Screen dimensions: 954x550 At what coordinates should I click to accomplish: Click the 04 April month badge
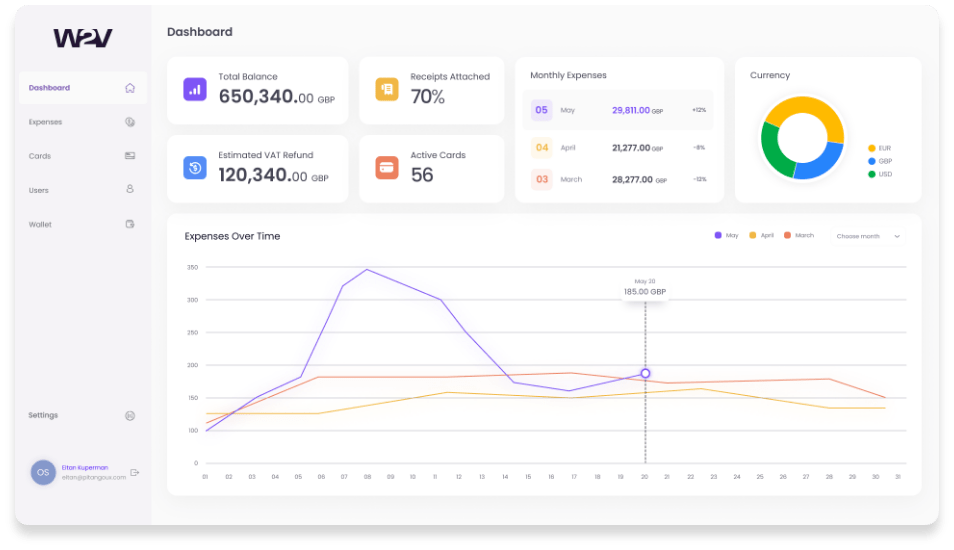pos(541,147)
